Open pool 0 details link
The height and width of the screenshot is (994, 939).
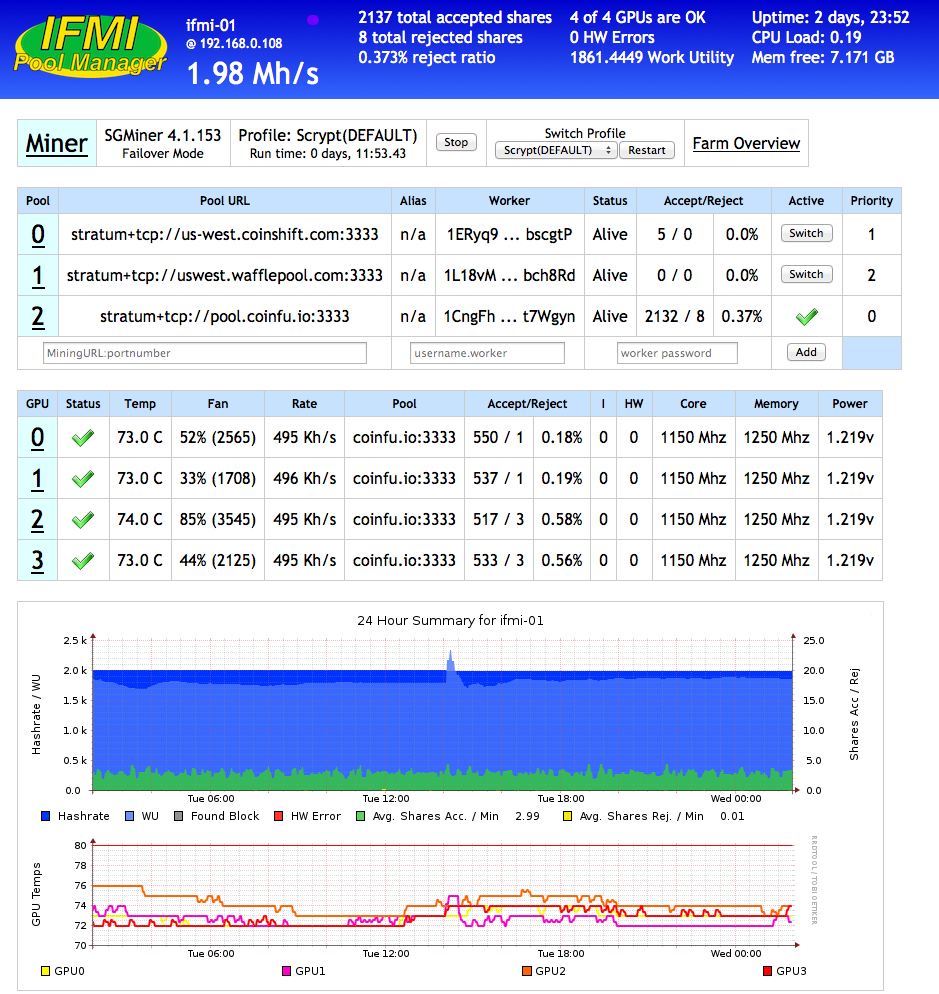38,235
